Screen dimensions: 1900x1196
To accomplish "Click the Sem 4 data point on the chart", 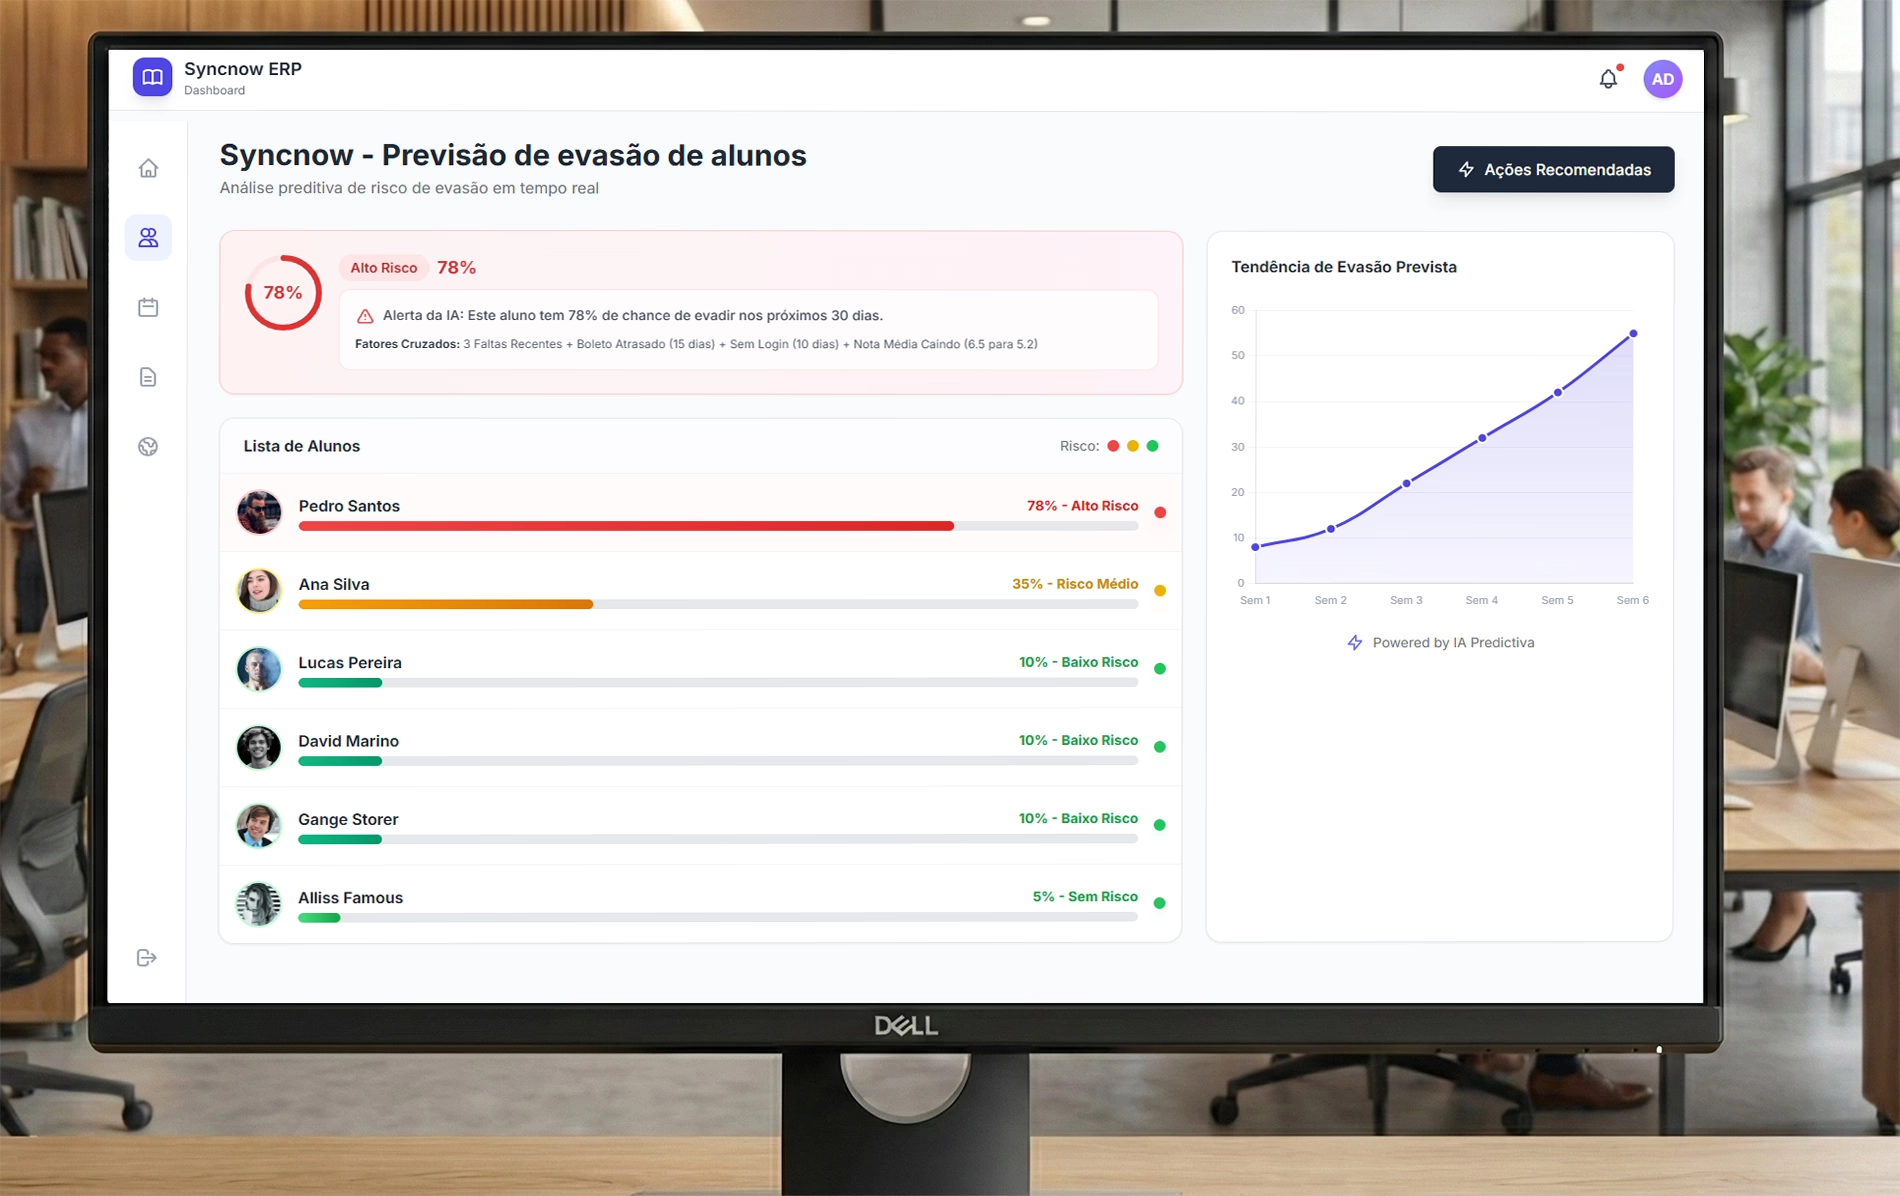I will 1482,438.
